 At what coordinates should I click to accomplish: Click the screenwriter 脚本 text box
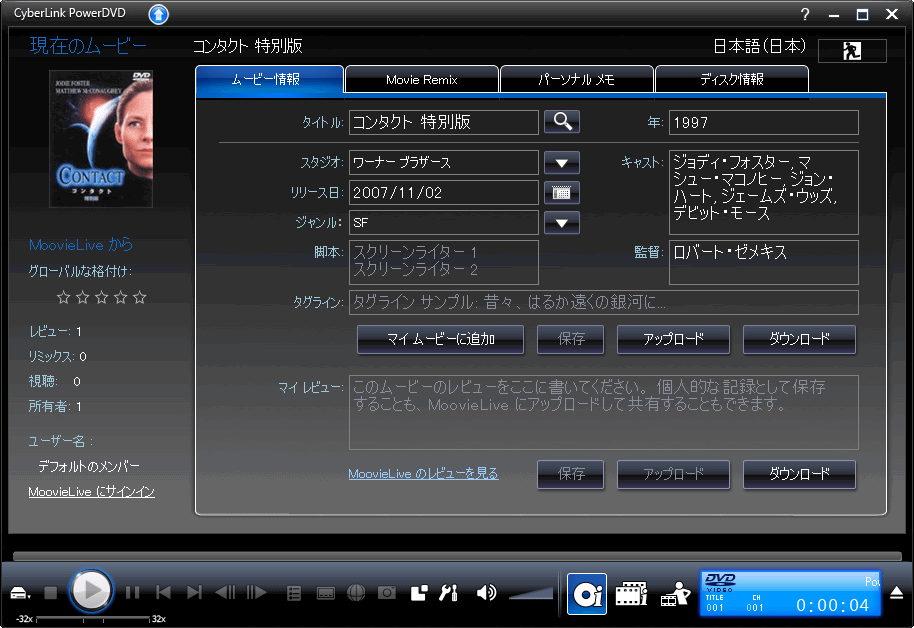444,262
